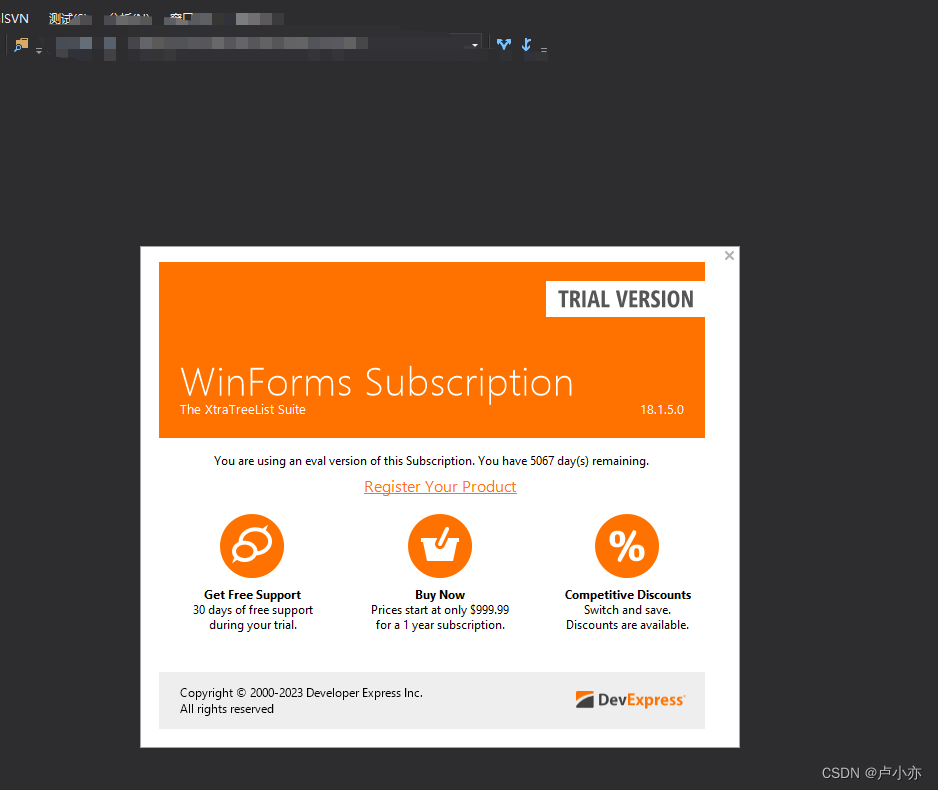Screen dimensions: 938x790
Task: Open Competitive Discounts via the percent icon
Action: coord(627,545)
